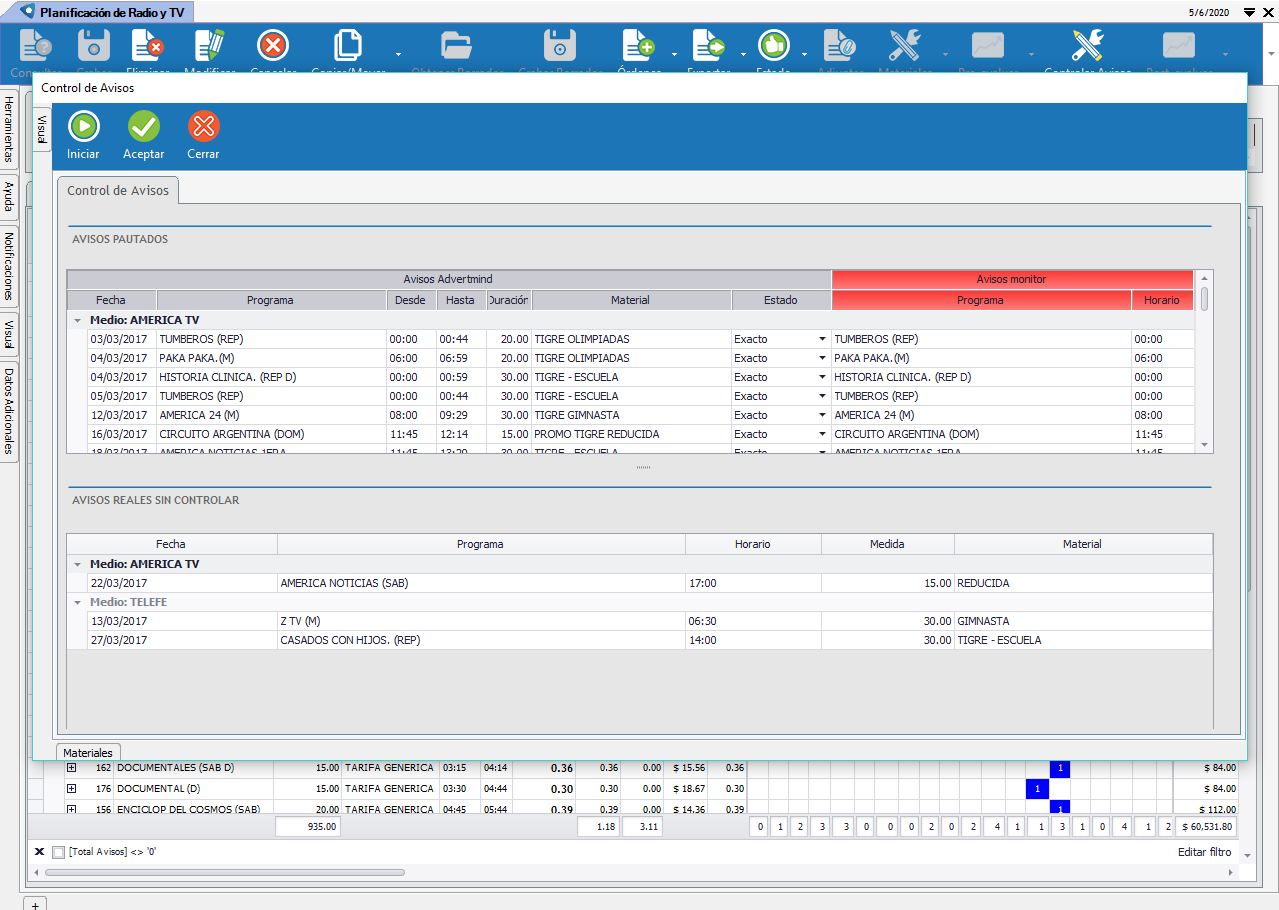Image resolution: width=1279 pixels, height=910 pixels.
Task: Click the Órdenes toolbar icon
Action: (x=638, y=46)
